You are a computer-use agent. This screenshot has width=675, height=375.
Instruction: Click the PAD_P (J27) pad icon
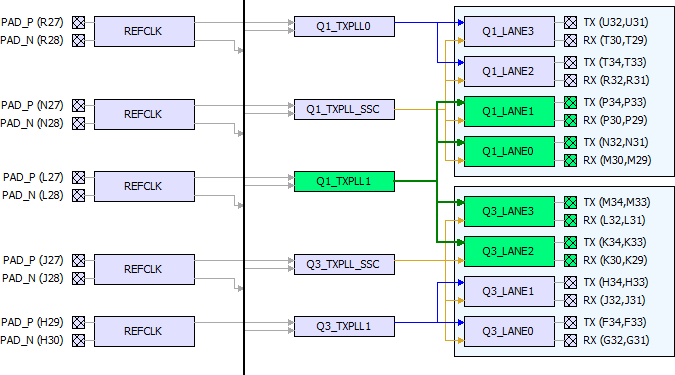78,260
